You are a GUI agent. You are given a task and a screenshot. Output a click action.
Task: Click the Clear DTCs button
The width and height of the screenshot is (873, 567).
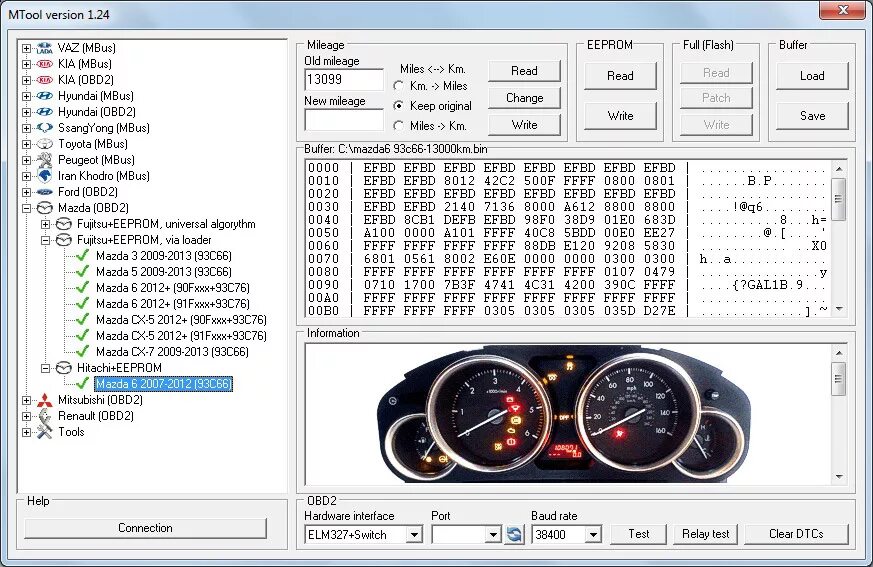tap(796, 534)
